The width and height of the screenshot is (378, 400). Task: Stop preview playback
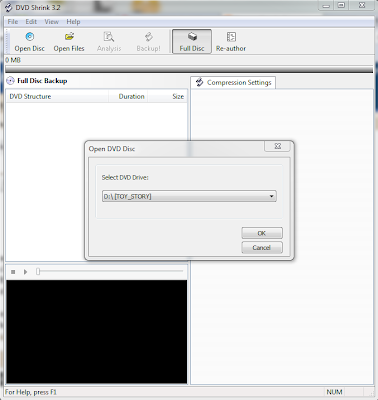(13, 272)
